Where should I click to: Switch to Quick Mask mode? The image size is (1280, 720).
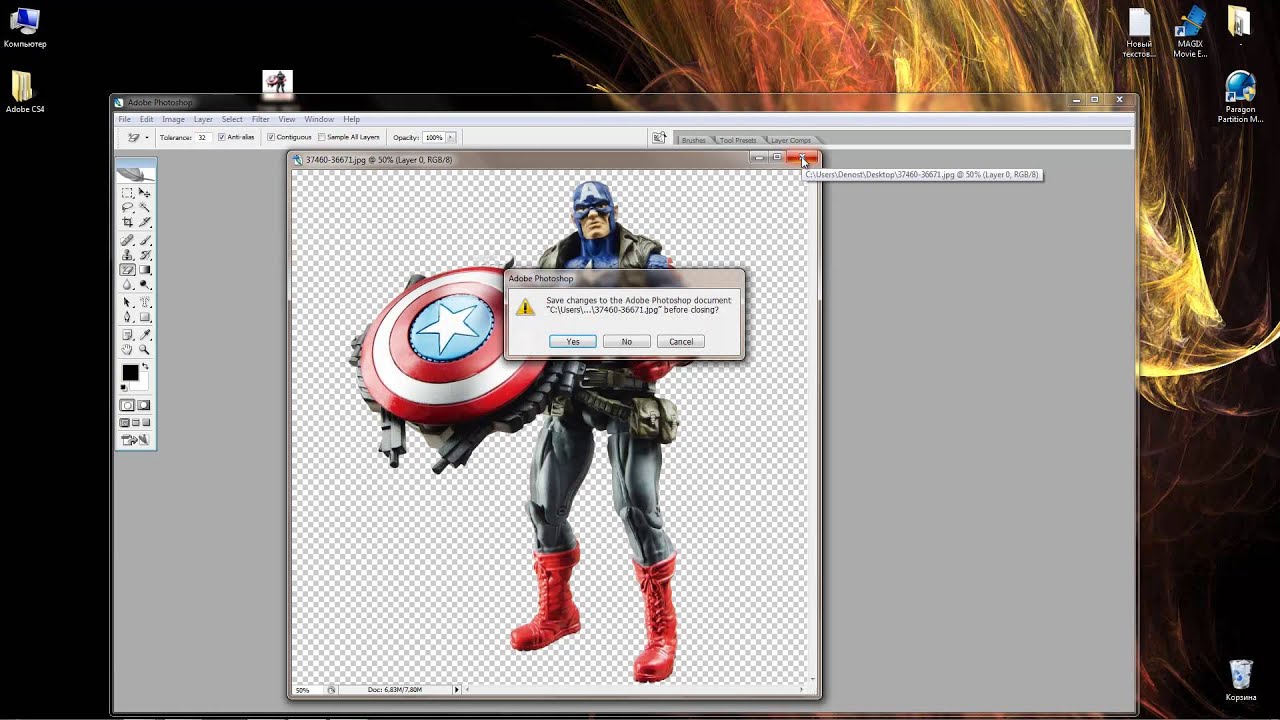click(144, 405)
